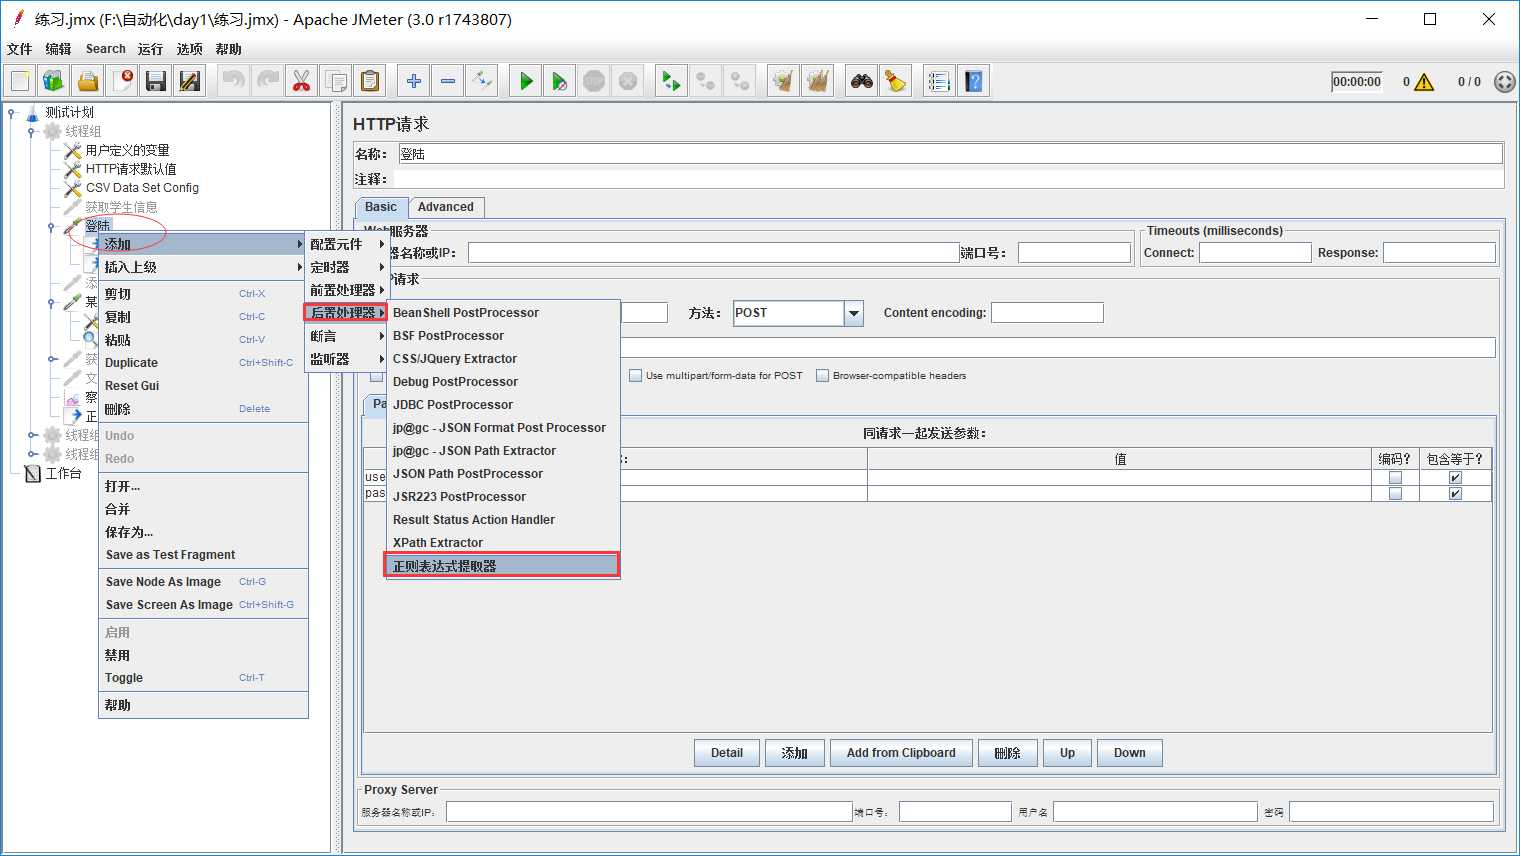The image size is (1520, 856).
Task: Choose JSON Path PostProcessor
Action: point(503,474)
